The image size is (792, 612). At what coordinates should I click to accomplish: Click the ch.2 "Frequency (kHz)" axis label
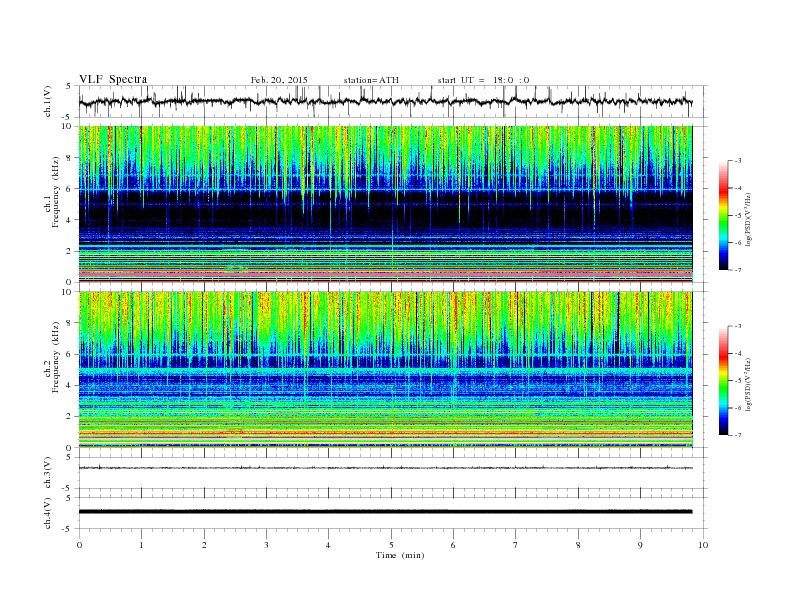[56, 357]
